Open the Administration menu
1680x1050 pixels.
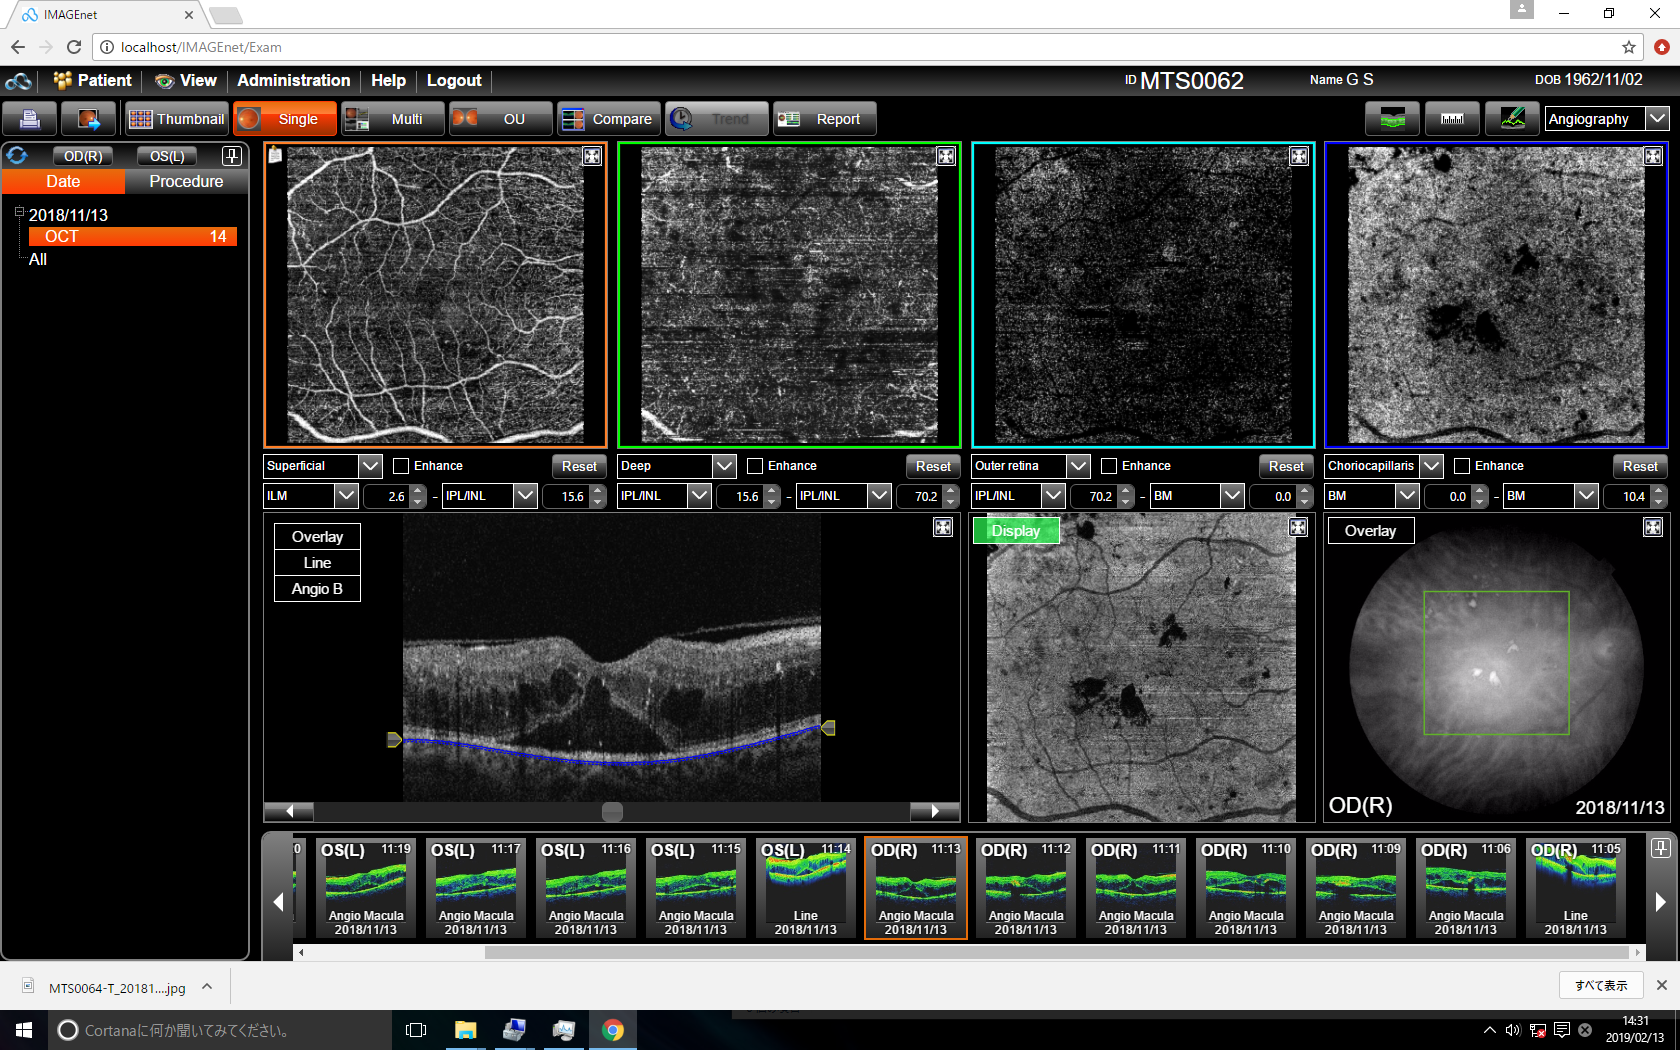[293, 81]
